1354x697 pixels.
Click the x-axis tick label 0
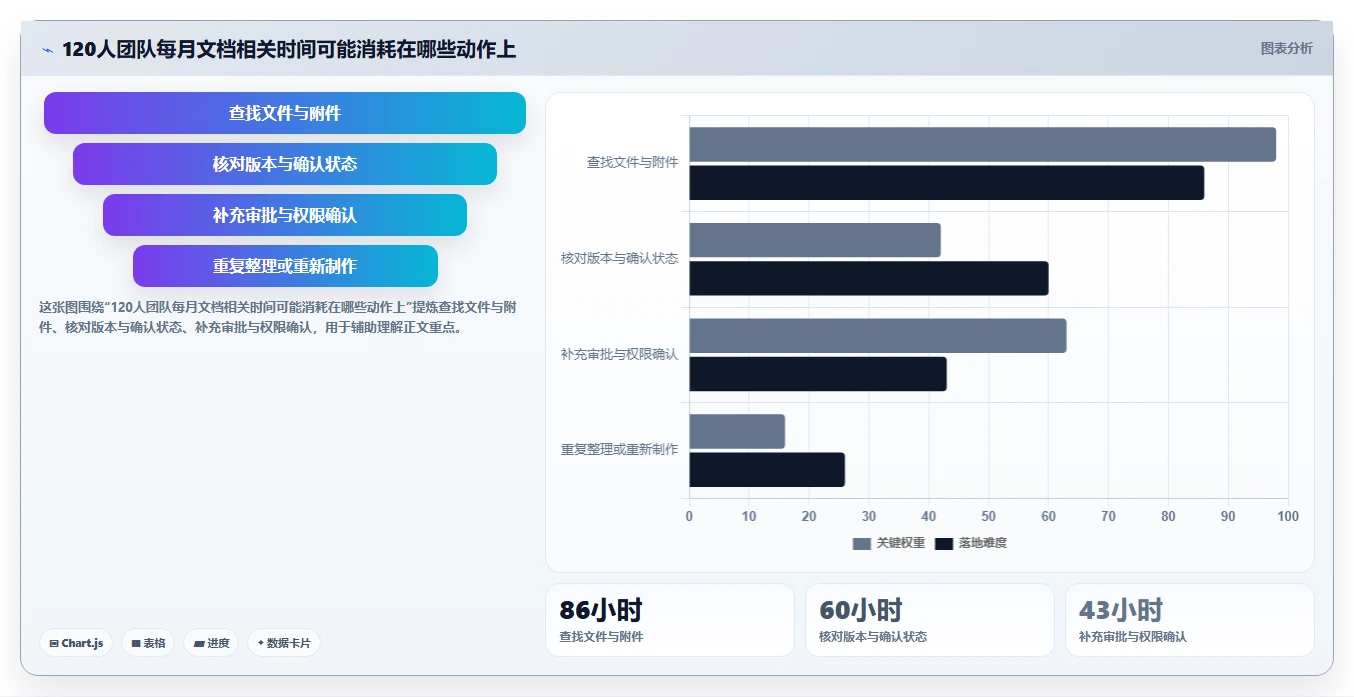[x=689, y=516]
